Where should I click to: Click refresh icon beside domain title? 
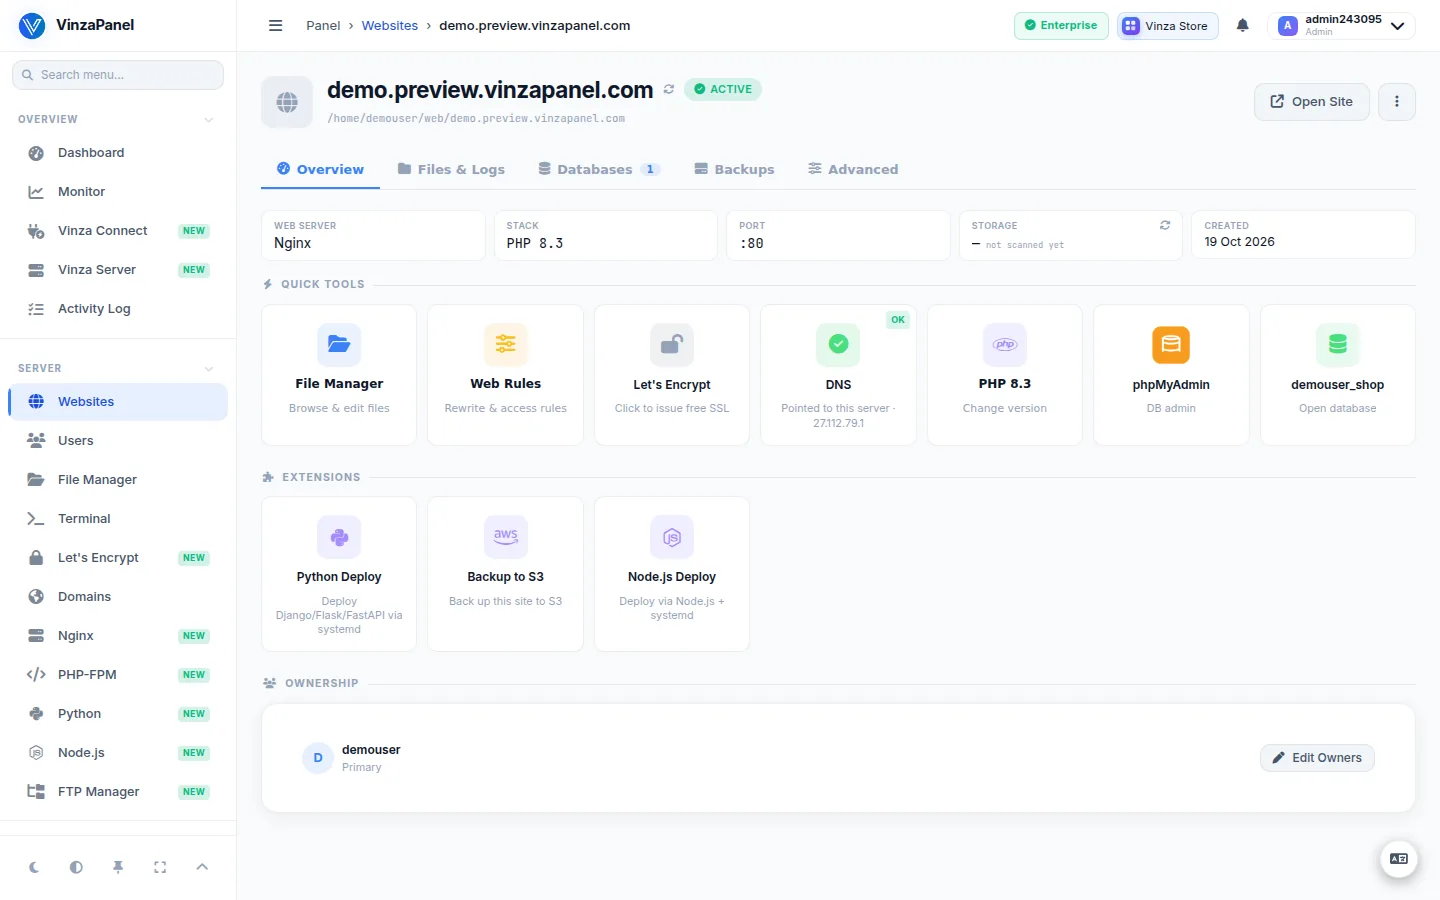(669, 89)
